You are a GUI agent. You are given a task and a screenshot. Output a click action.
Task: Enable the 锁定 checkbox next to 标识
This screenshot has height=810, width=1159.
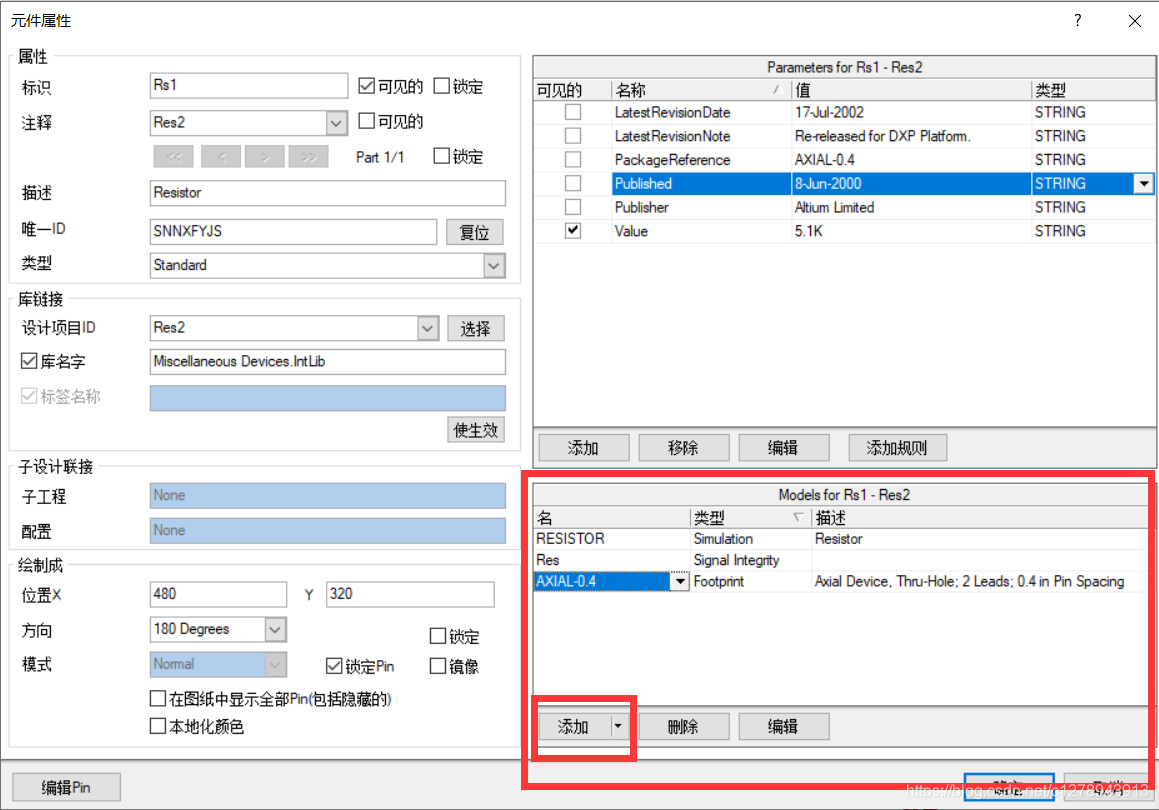click(x=442, y=87)
